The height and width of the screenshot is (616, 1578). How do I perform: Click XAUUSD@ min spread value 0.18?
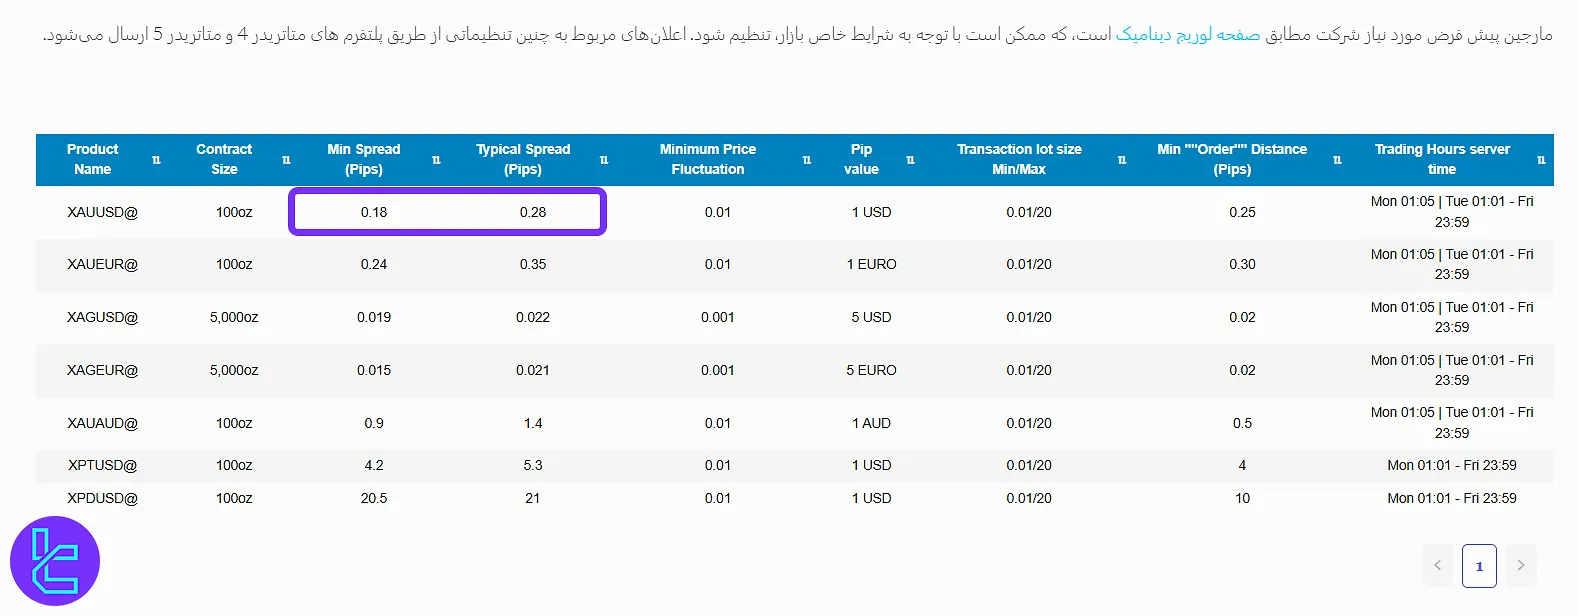pyautogui.click(x=374, y=212)
